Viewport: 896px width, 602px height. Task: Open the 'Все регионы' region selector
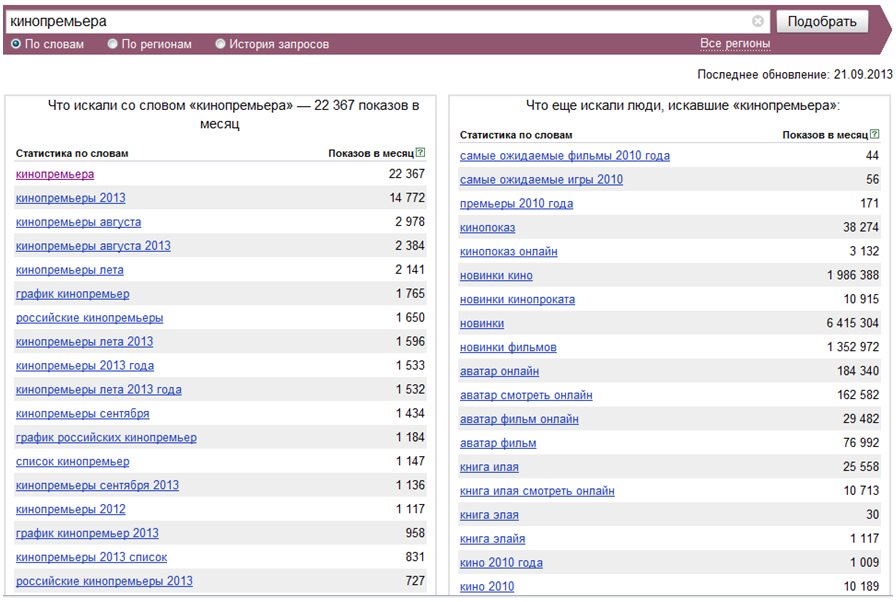(x=735, y=43)
